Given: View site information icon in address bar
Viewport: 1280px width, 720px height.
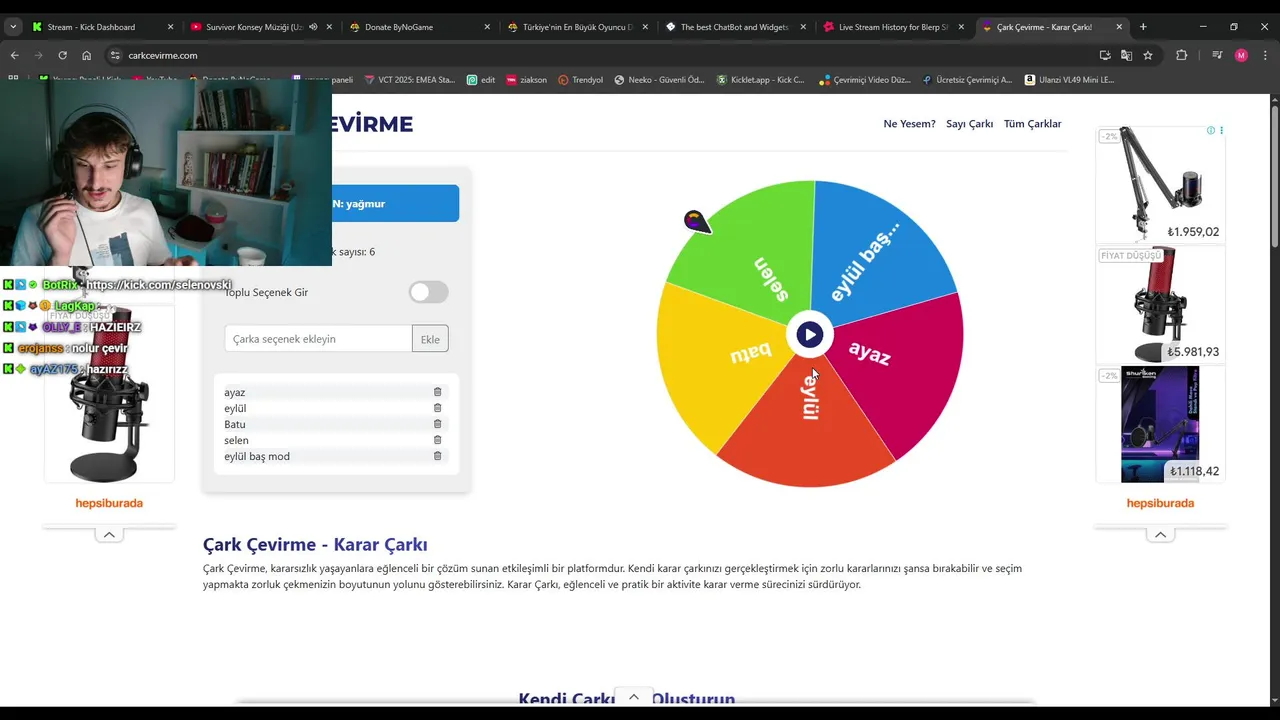Looking at the screenshot, I should coord(115,55).
